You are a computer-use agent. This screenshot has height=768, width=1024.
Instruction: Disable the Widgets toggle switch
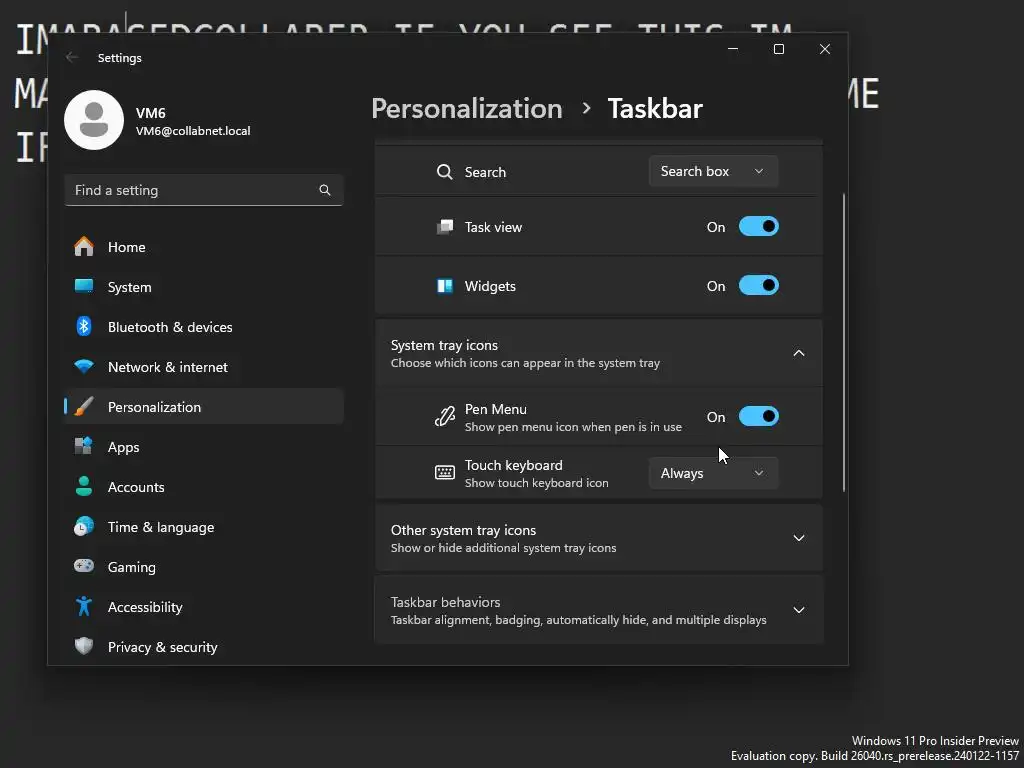758,286
